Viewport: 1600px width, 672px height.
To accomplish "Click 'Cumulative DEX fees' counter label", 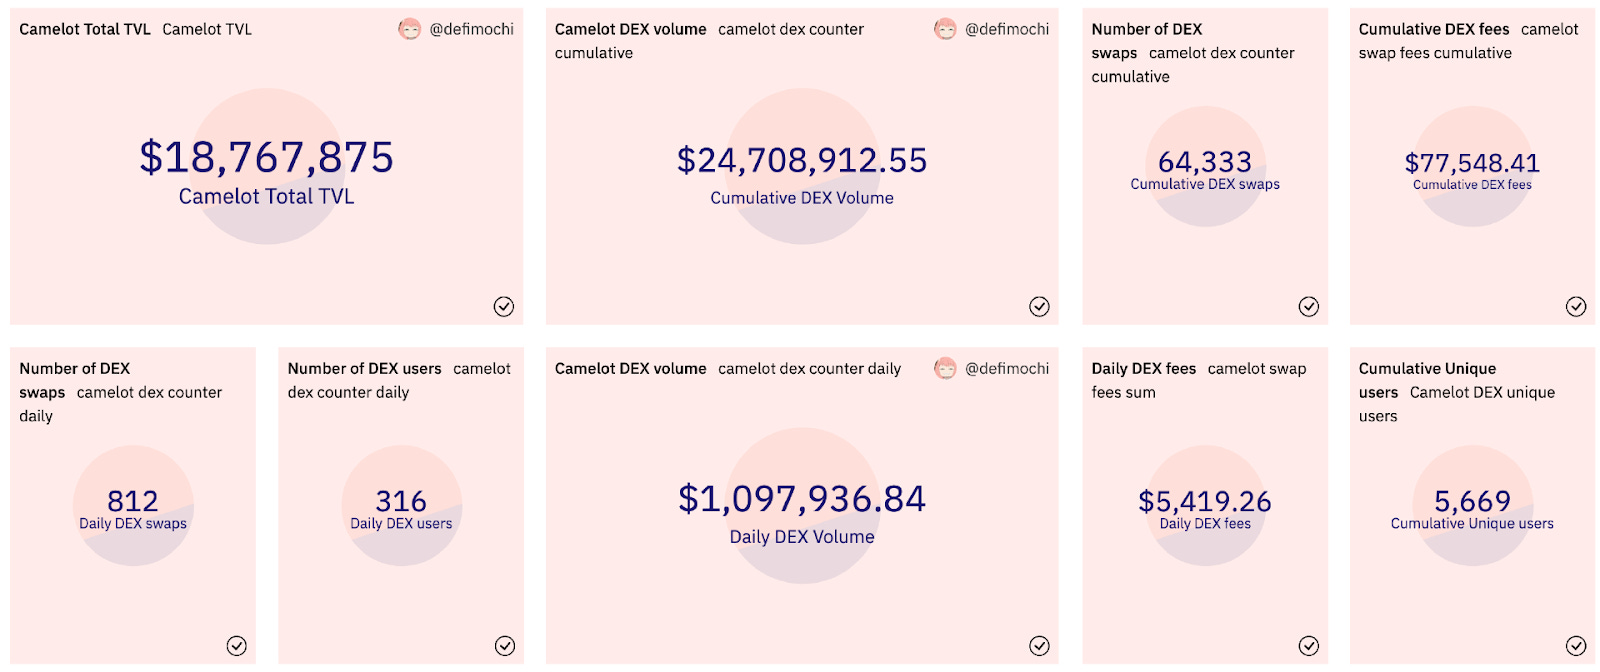I will click(1472, 185).
